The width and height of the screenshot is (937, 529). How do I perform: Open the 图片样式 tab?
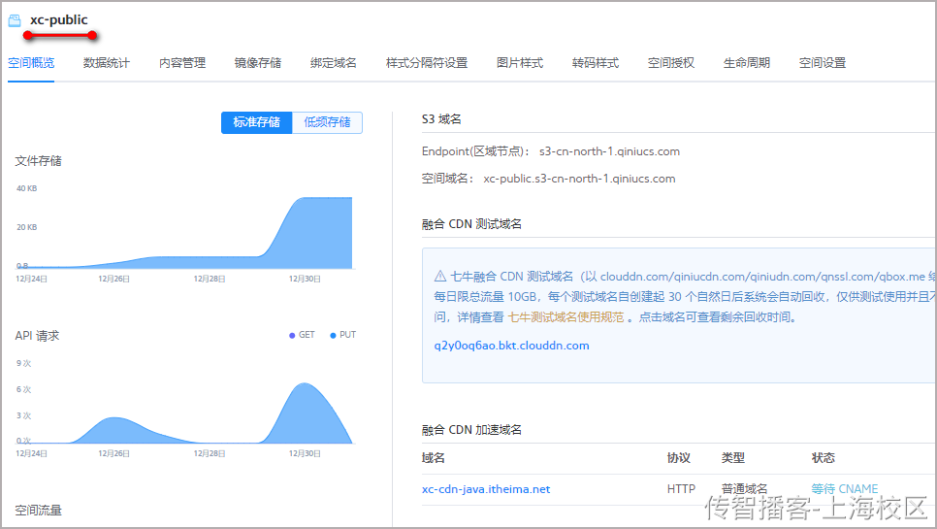pos(520,63)
